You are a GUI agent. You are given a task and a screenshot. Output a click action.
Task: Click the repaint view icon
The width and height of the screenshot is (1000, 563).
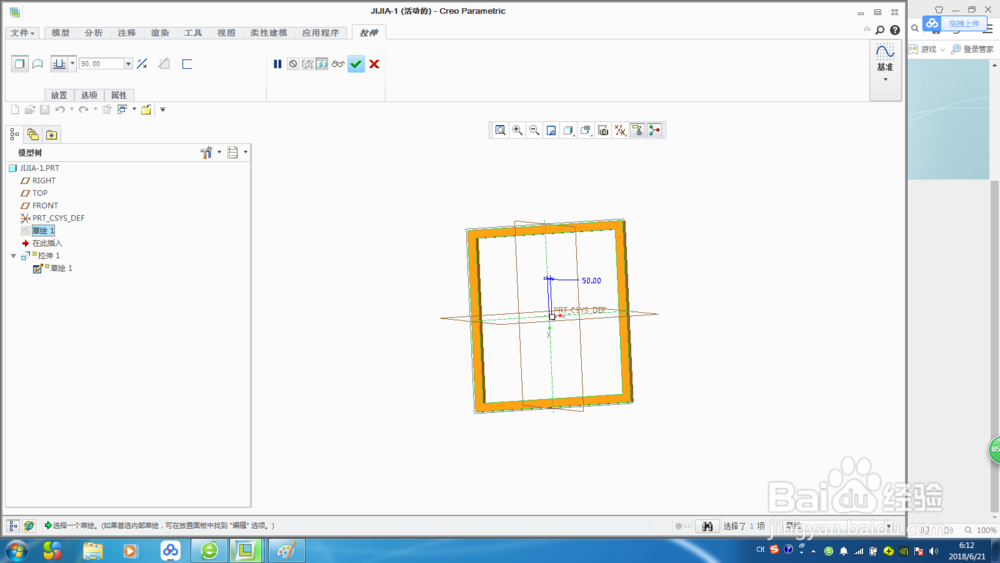tap(552, 131)
